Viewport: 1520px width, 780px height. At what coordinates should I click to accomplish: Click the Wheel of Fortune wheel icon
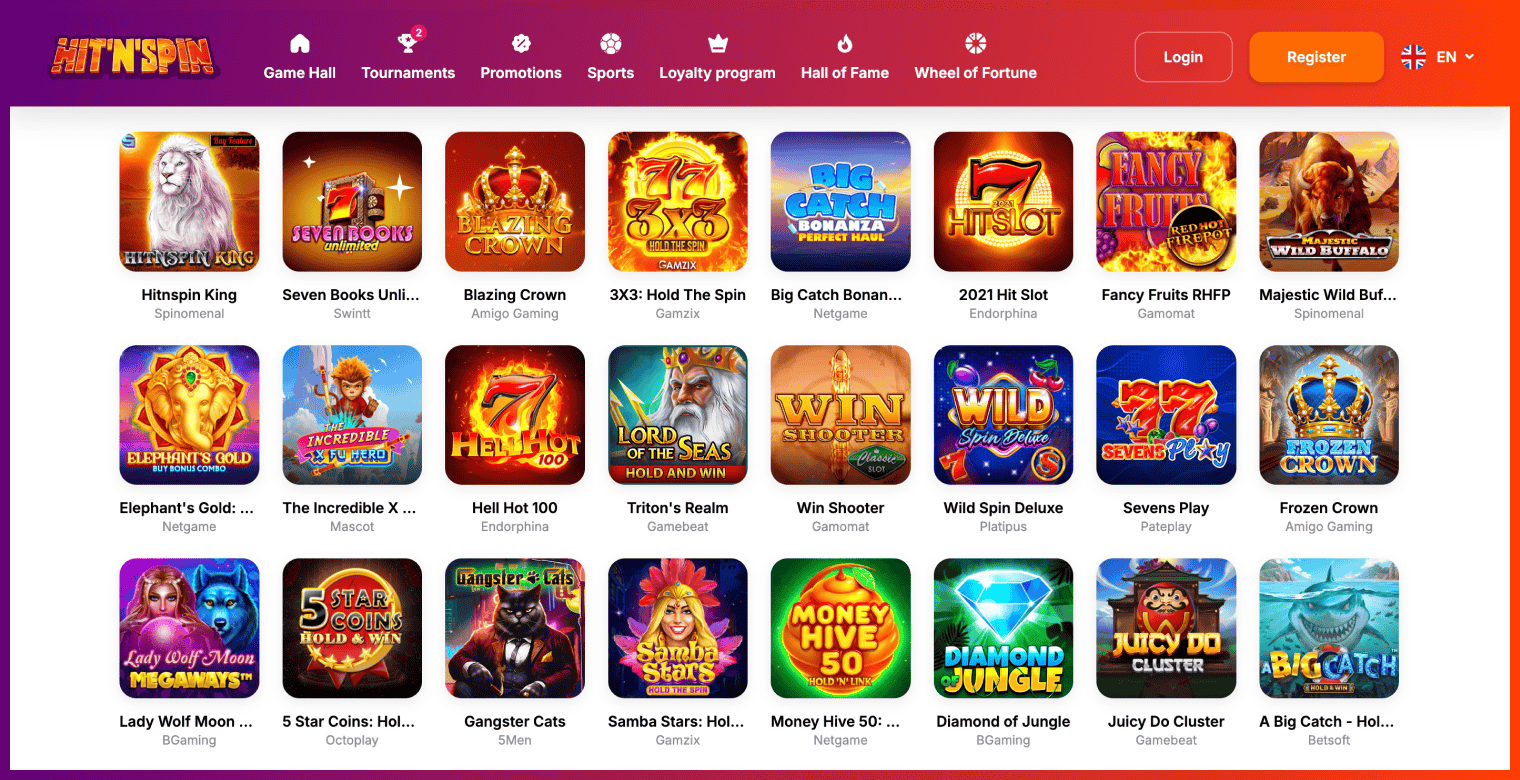[976, 43]
